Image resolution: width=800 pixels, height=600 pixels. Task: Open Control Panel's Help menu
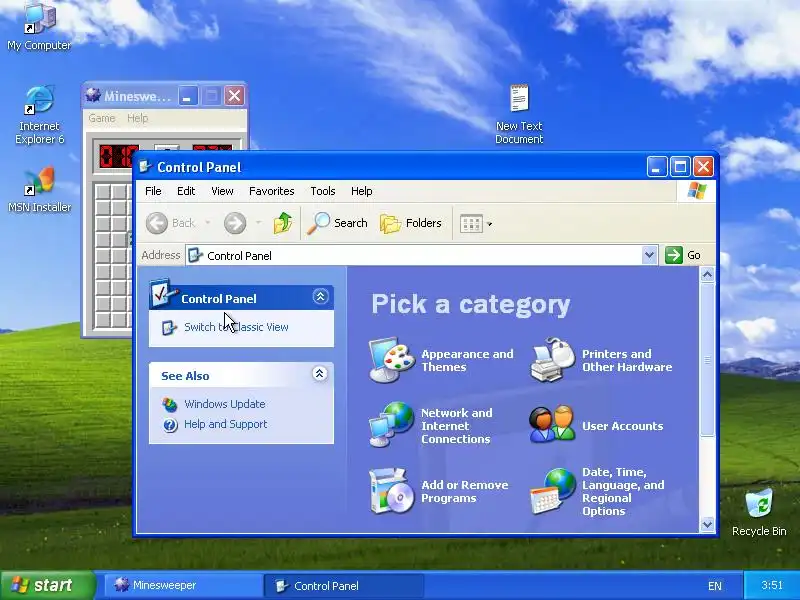[362, 191]
